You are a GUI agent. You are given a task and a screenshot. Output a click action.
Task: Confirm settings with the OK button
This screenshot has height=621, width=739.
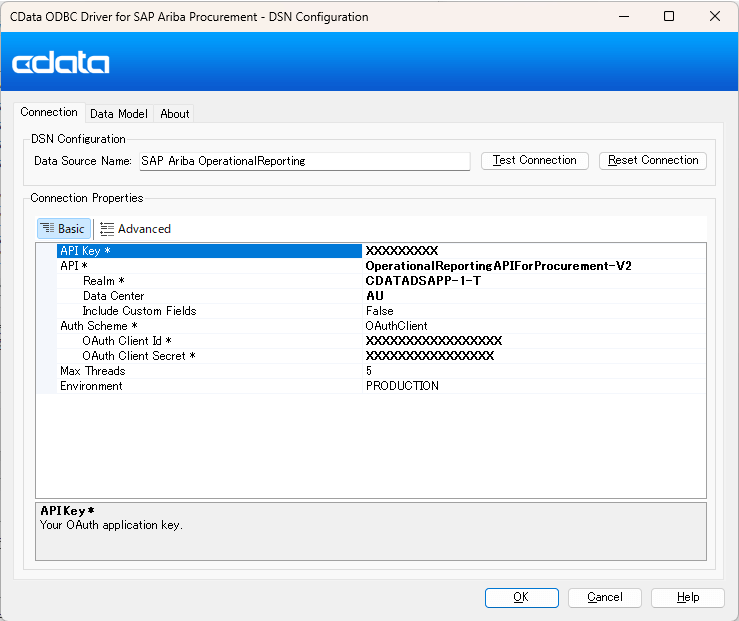(522, 597)
